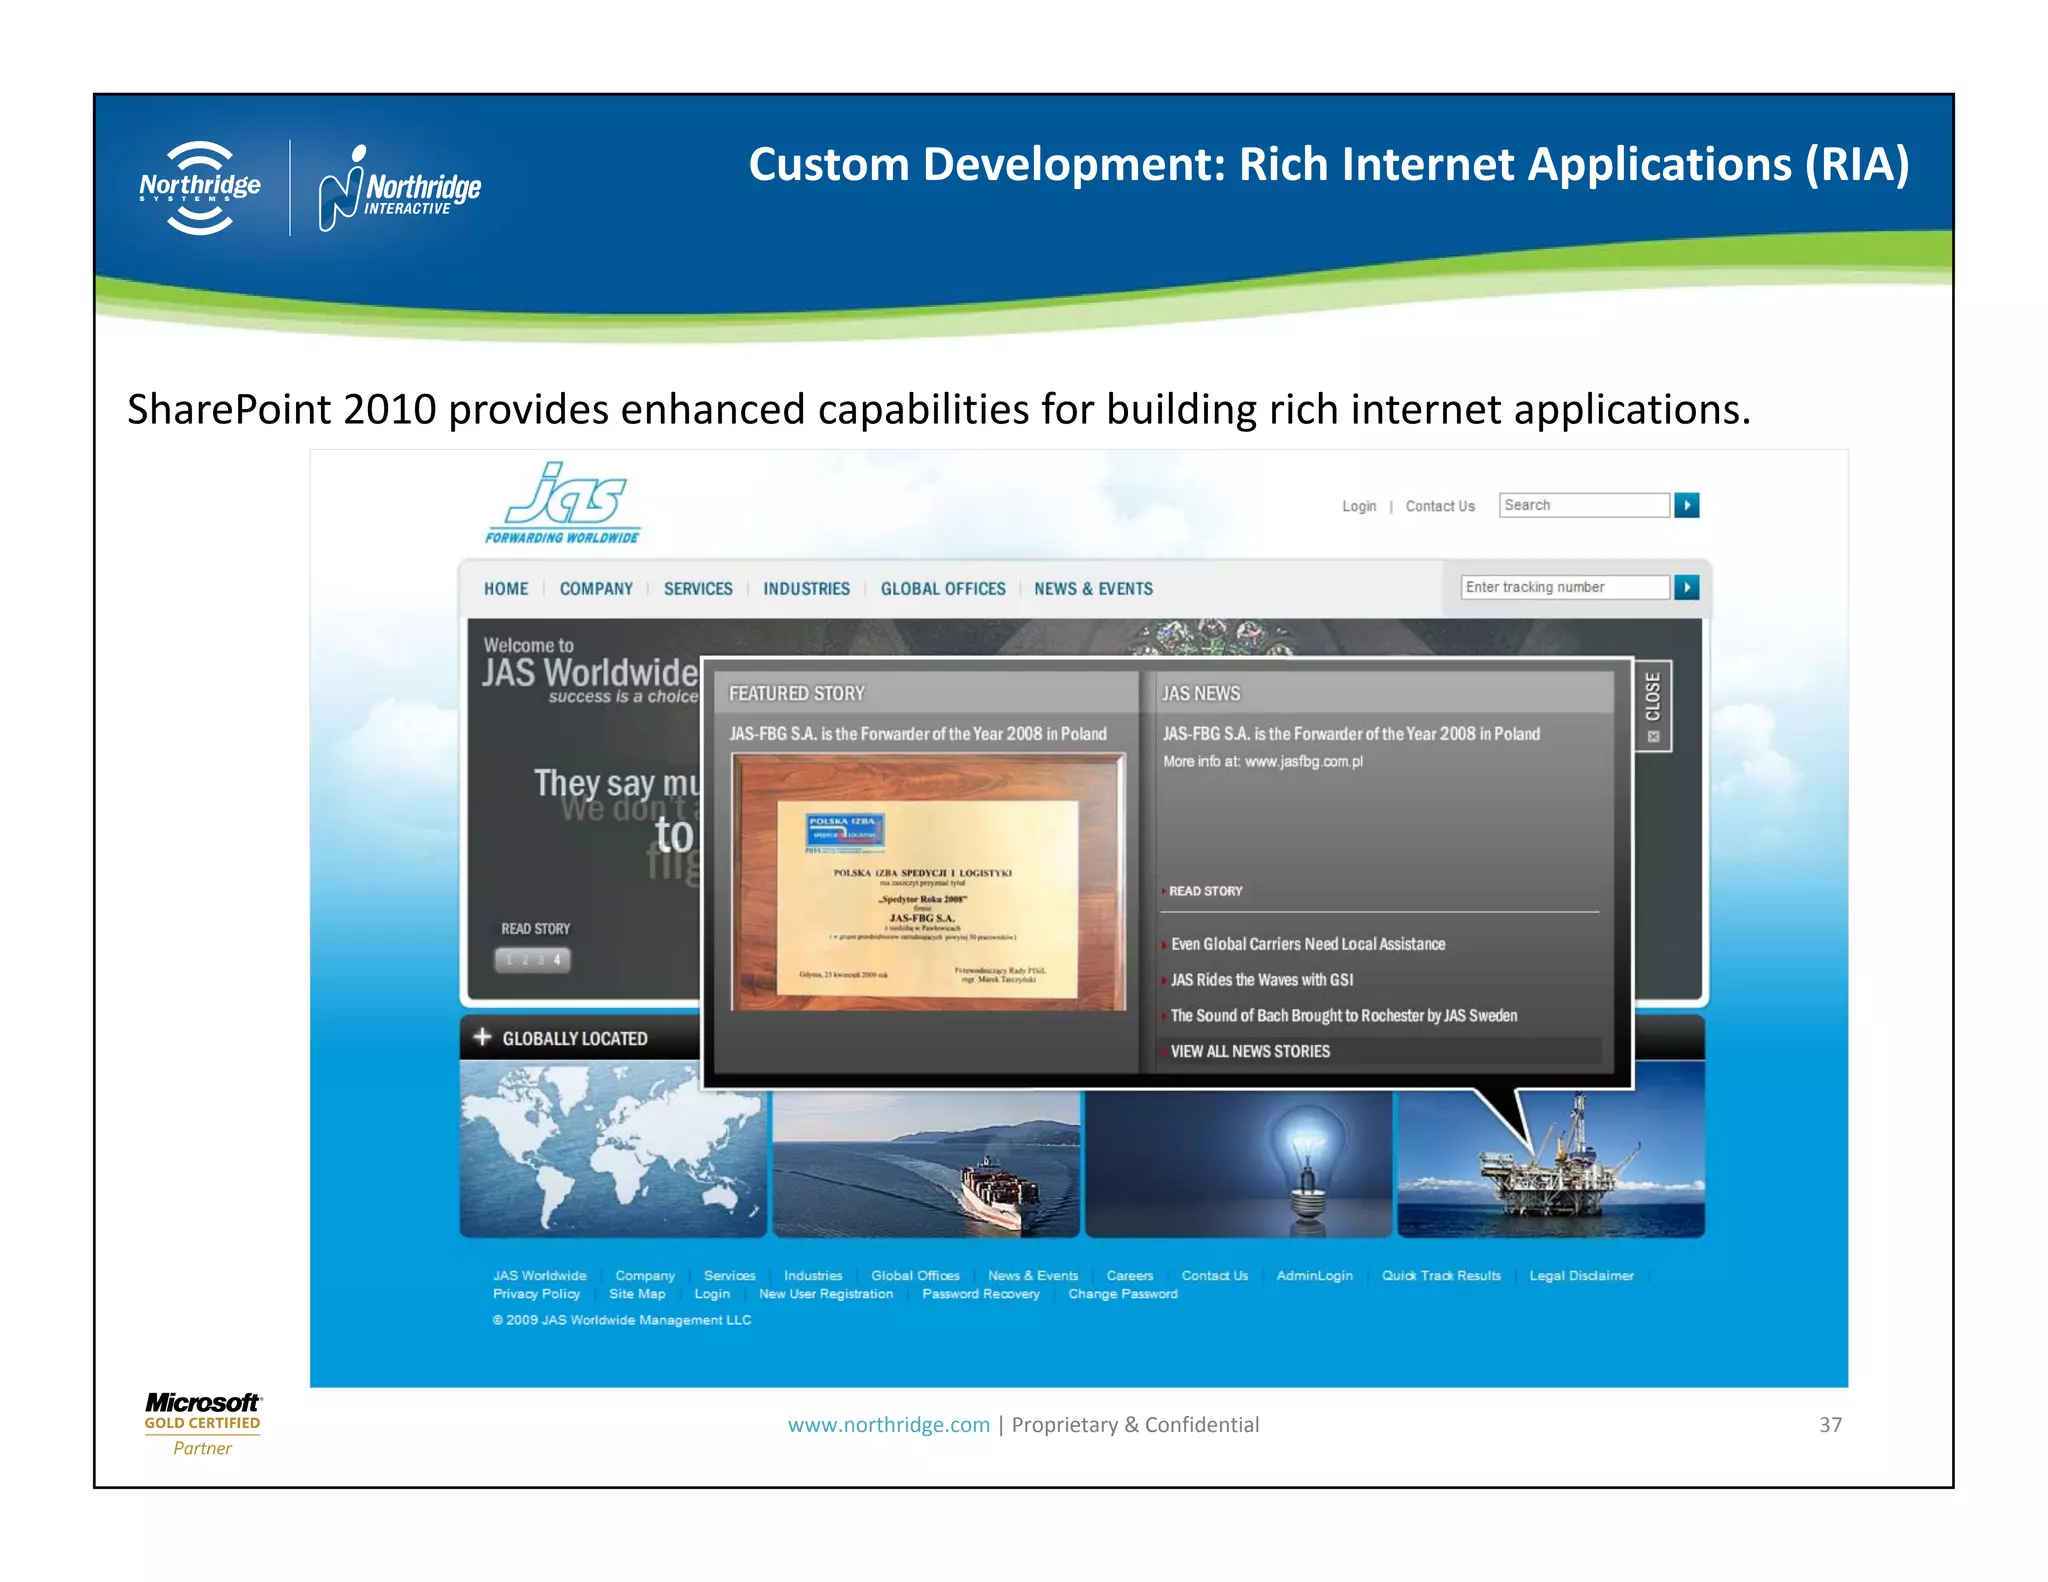Open Even Global Carriers Need Local Assistance

[1308, 944]
